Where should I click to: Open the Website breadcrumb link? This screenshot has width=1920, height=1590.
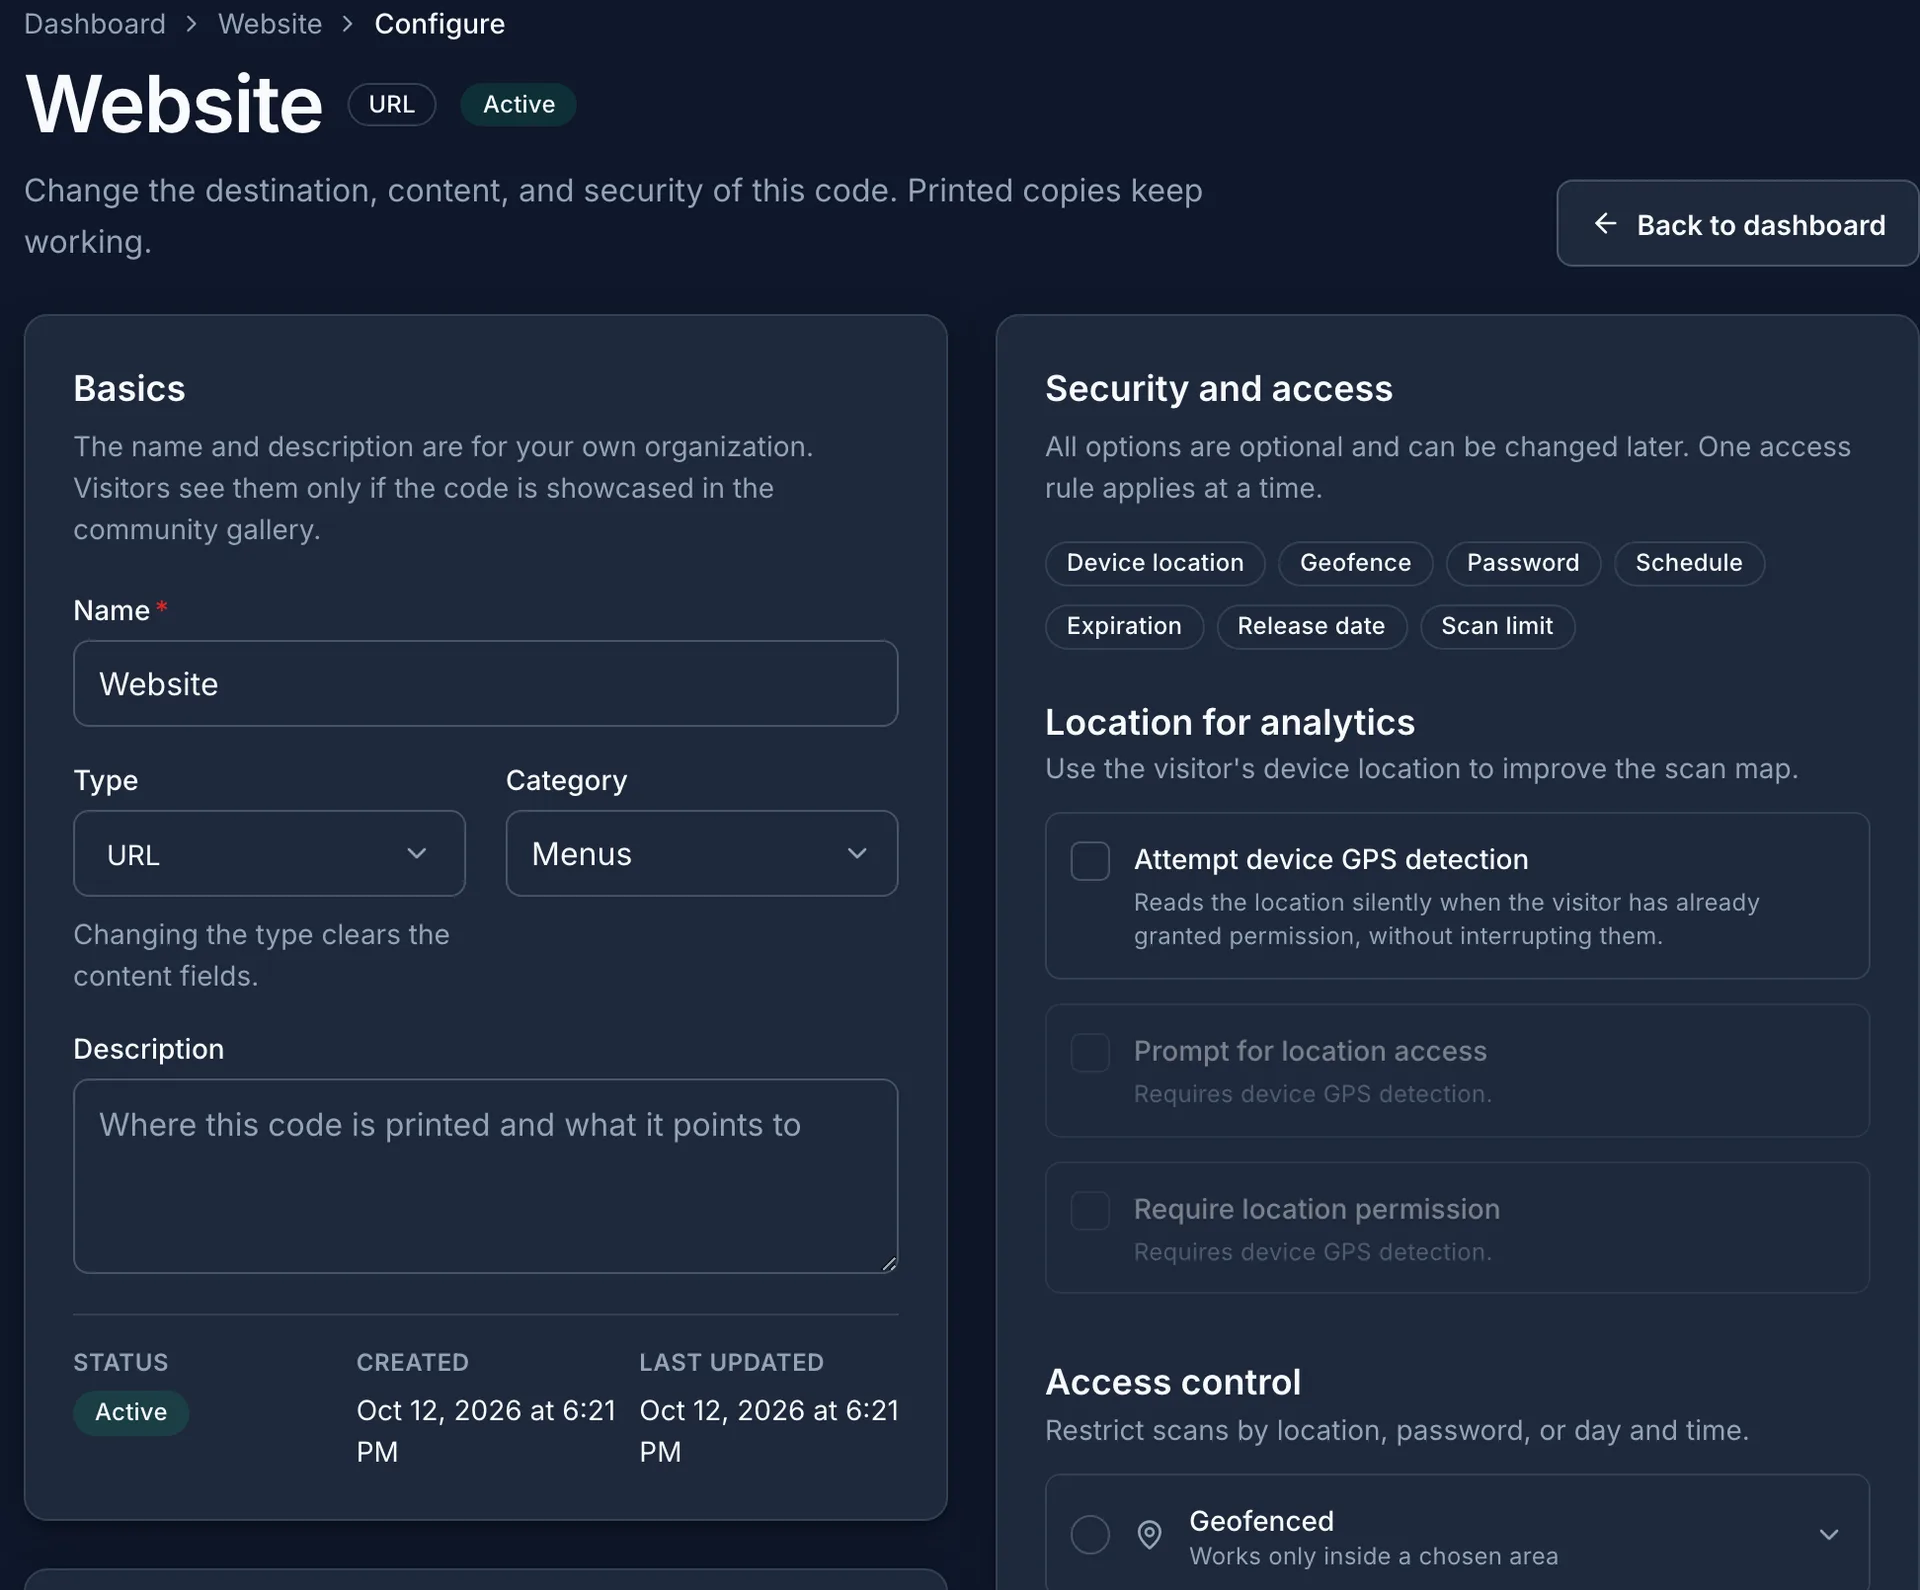pos(270,24)
